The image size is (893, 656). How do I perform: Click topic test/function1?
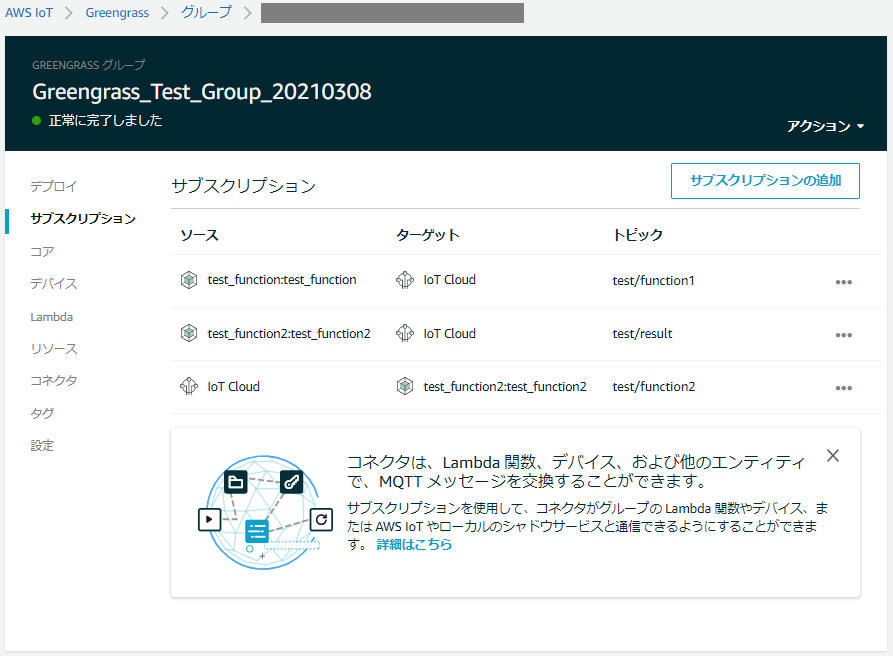653,281
